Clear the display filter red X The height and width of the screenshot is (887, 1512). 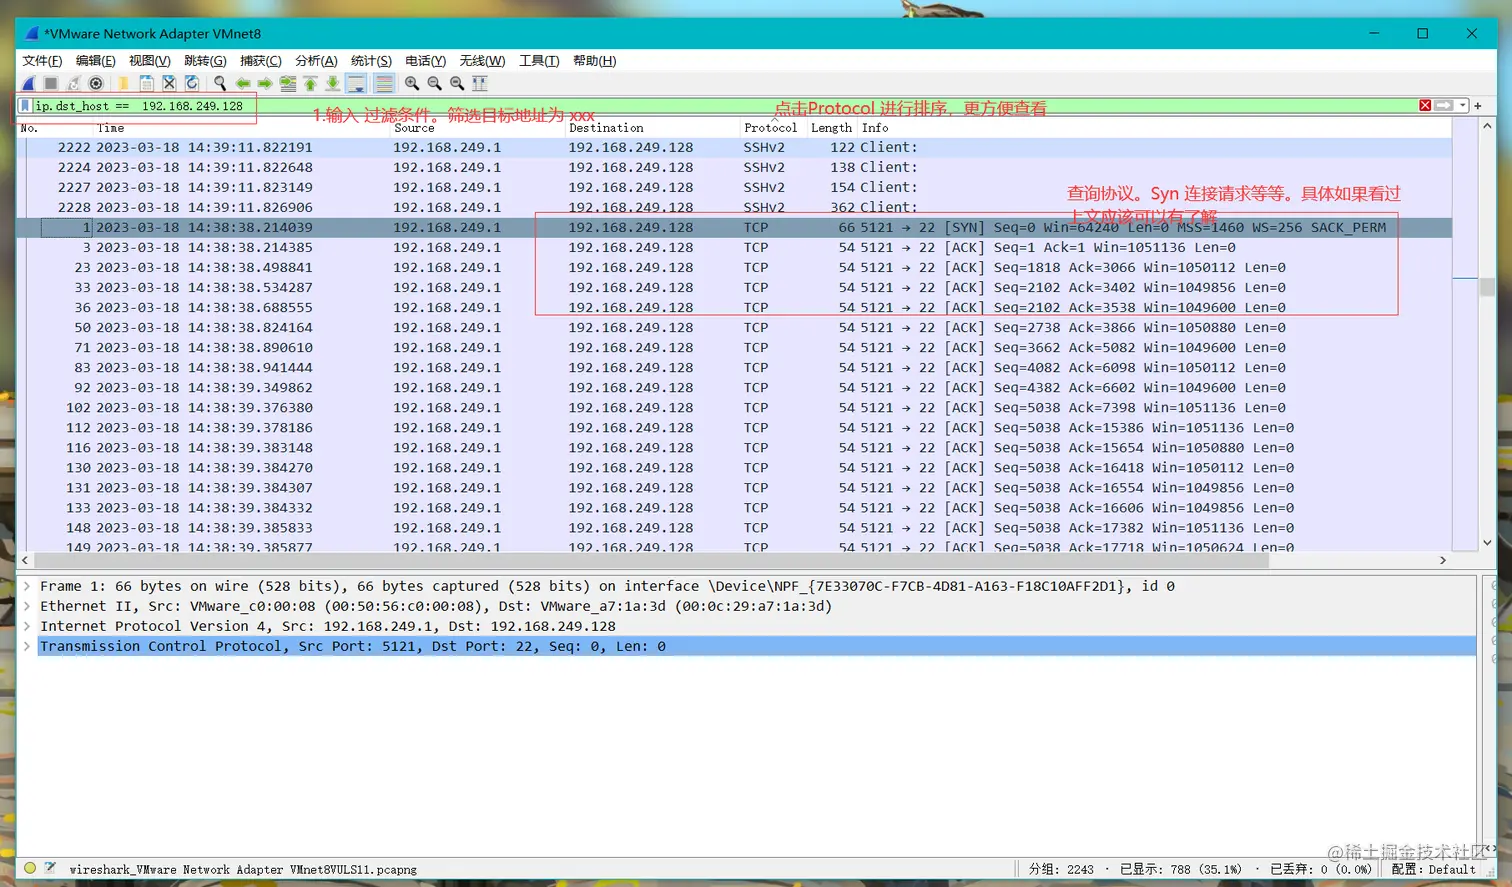coord(1425,106)
